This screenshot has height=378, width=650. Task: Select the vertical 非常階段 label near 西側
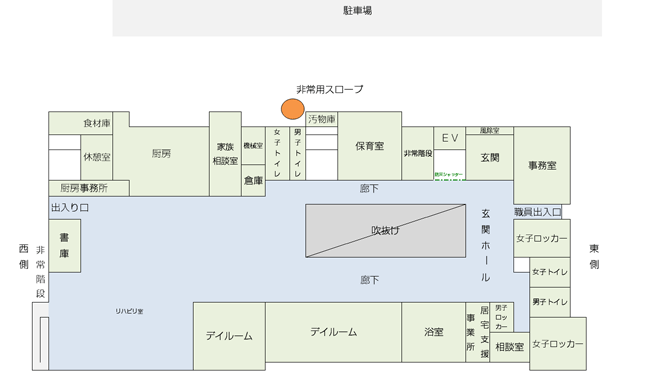pos(40,272)
